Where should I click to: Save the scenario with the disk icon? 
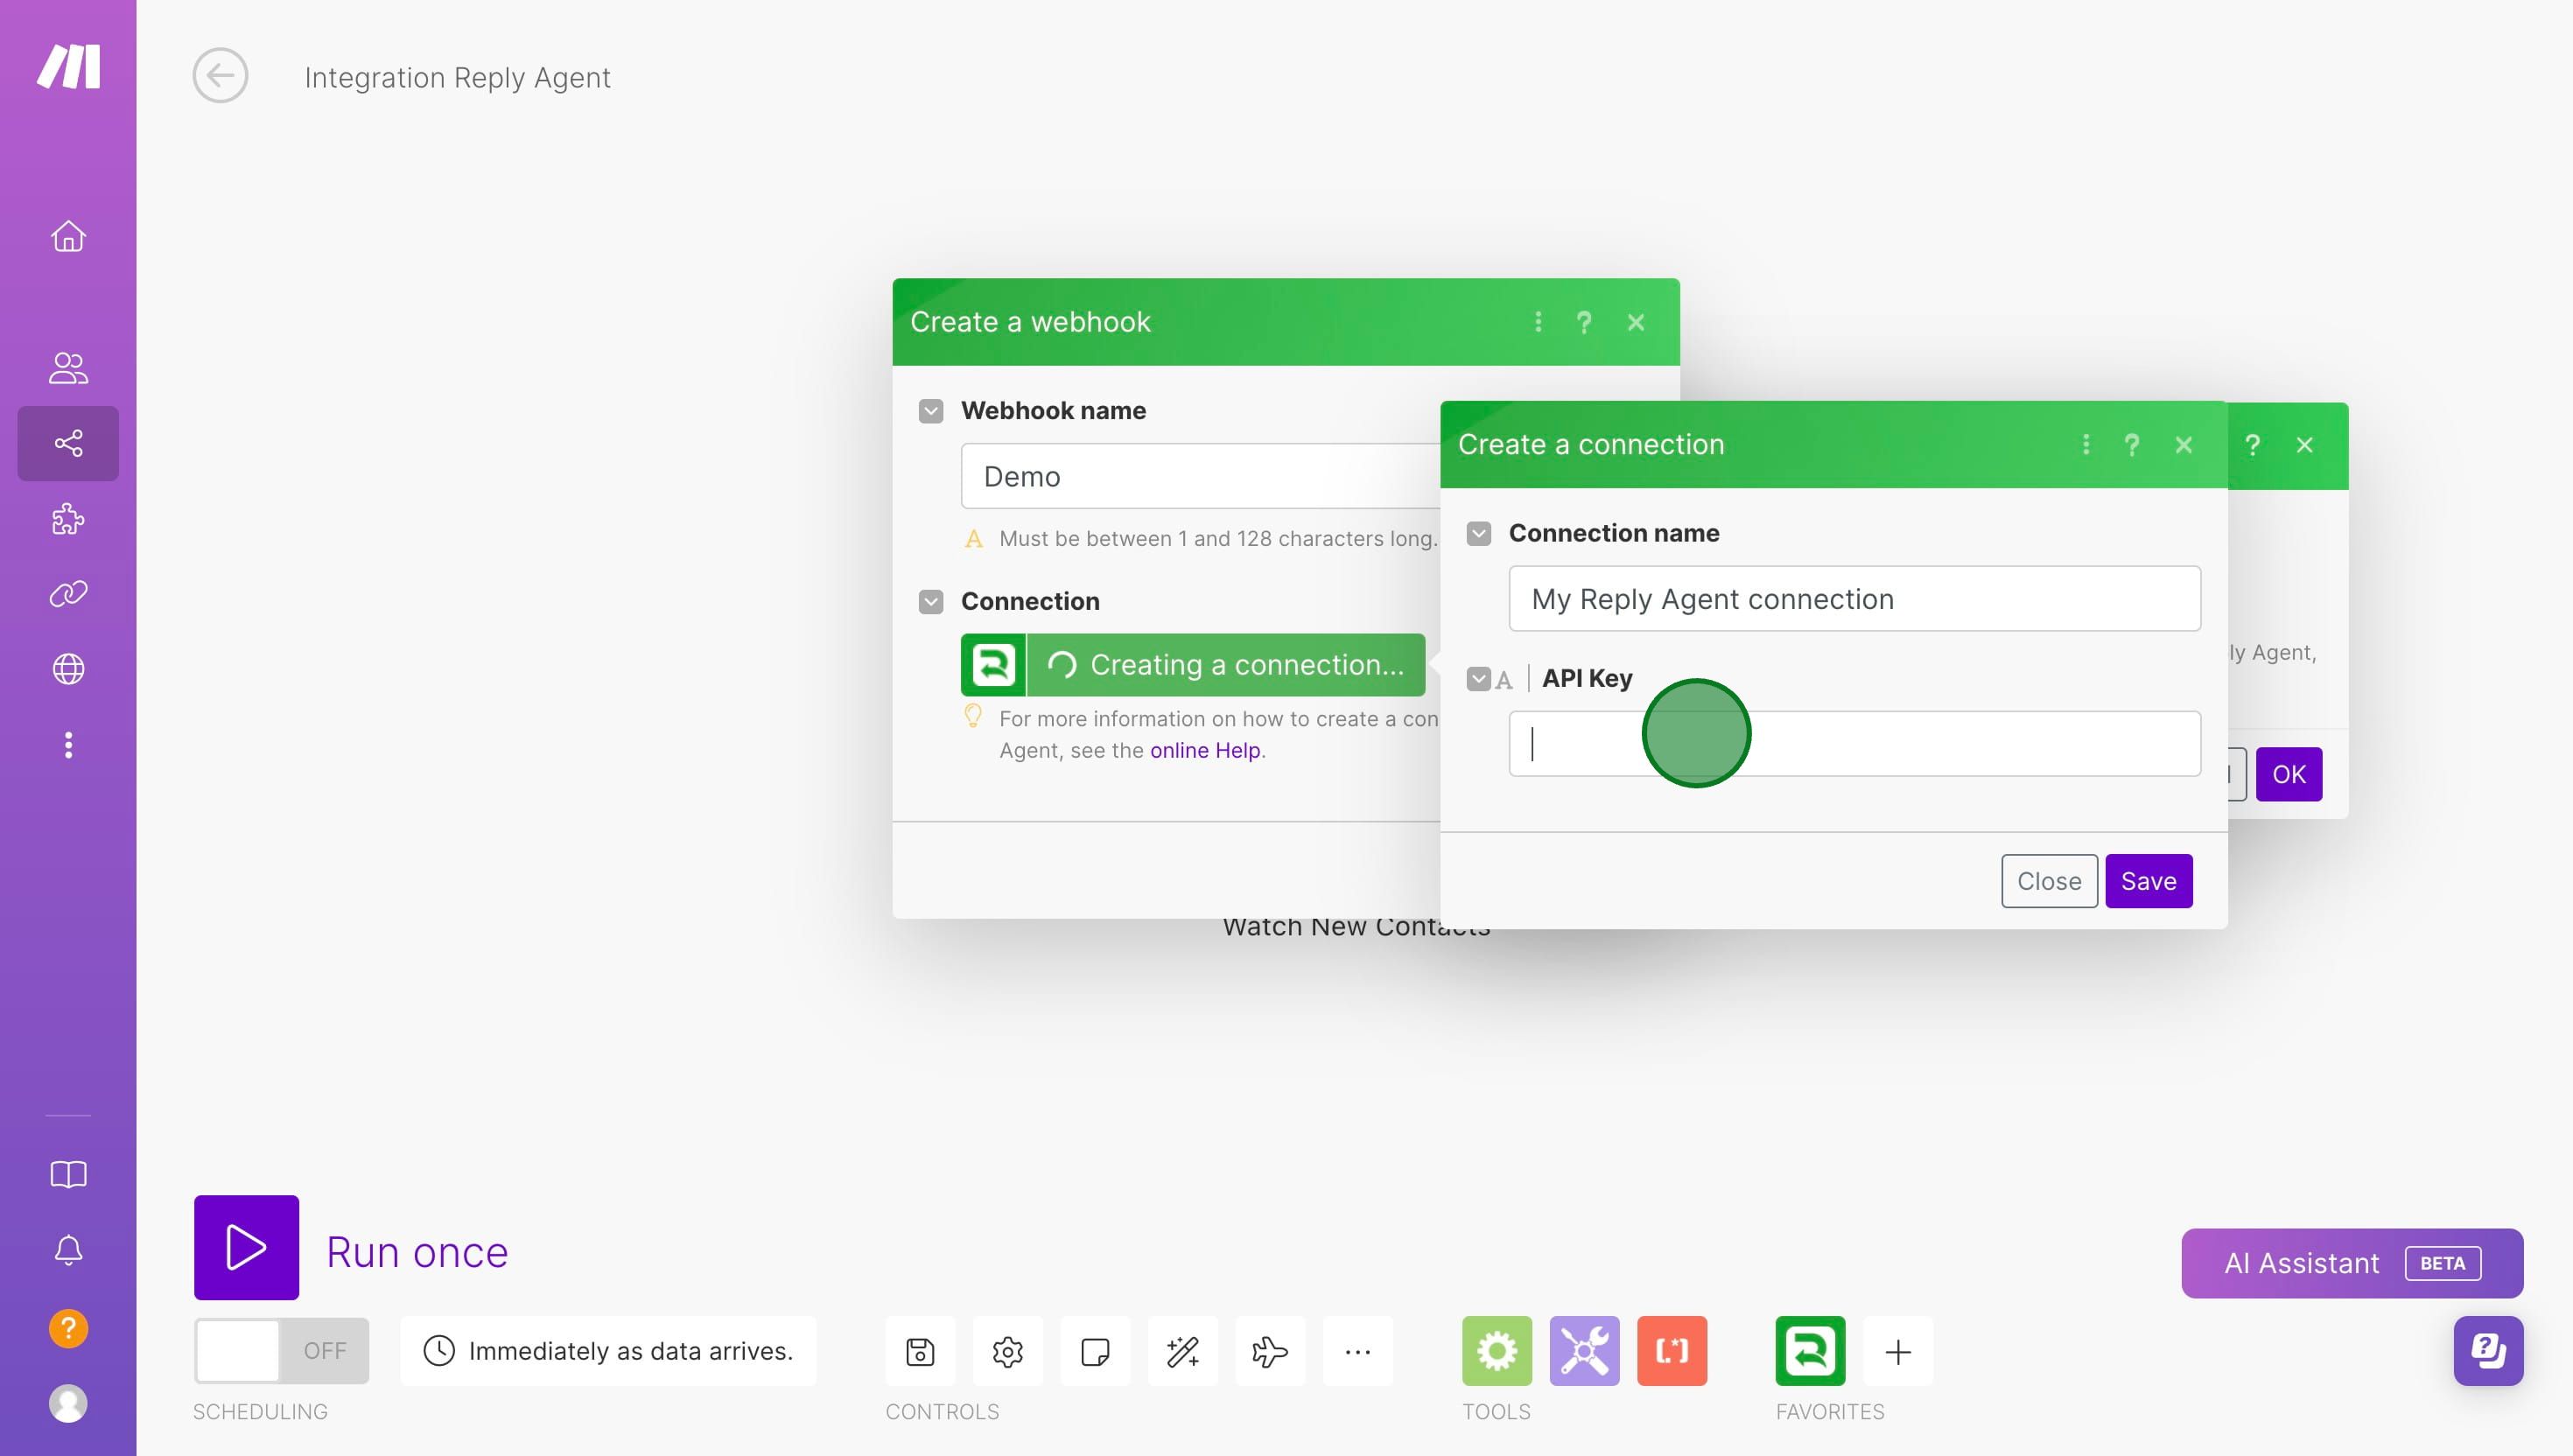920,1352
